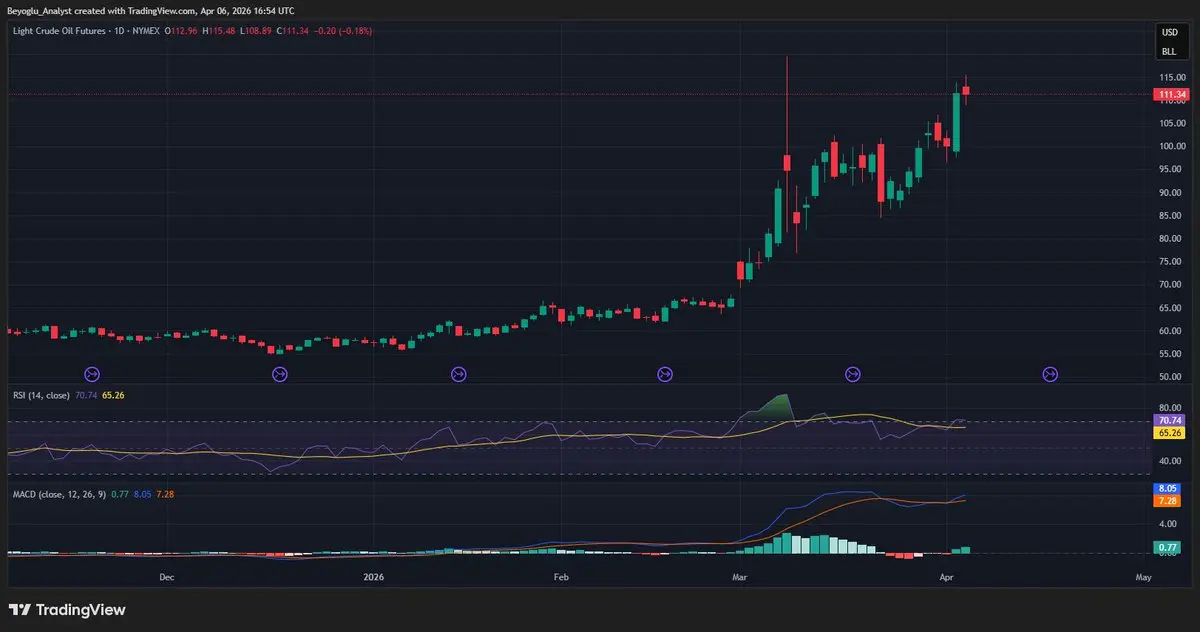Click the open value O112.96 in legend
The image size is (1200, 632).
[183, 31]
